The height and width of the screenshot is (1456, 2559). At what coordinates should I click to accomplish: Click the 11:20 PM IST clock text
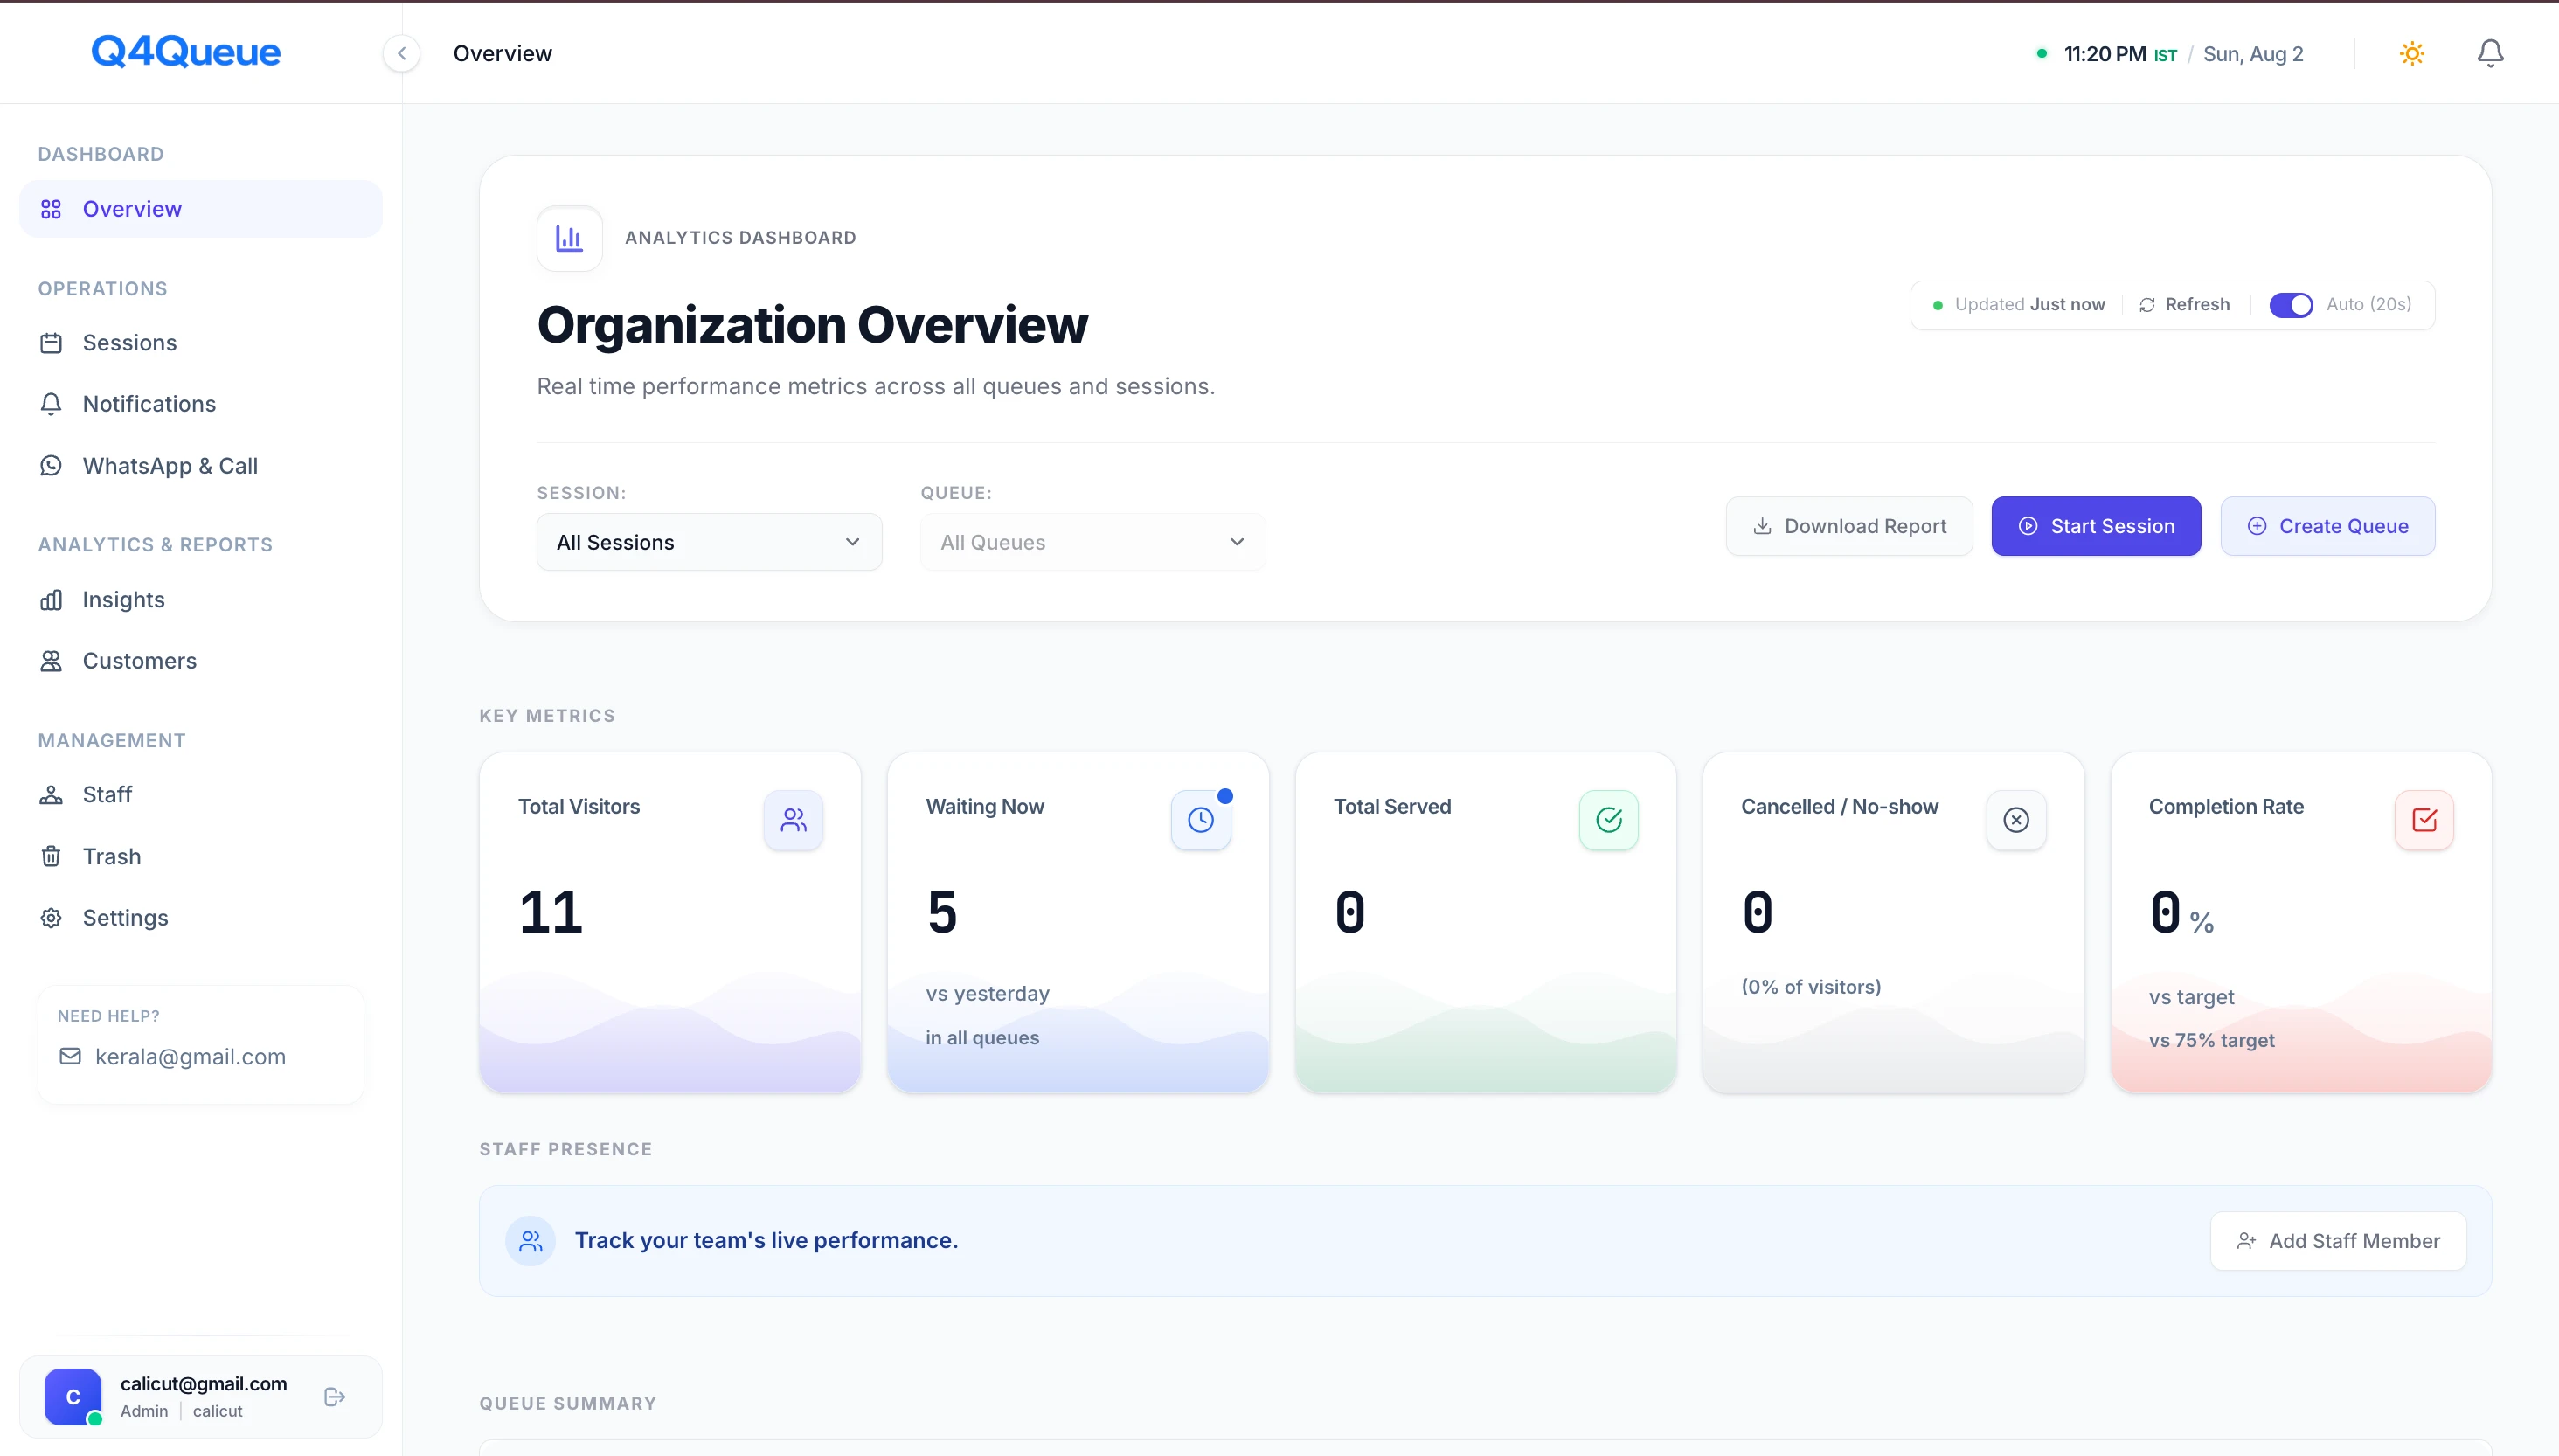[2120, 54]
